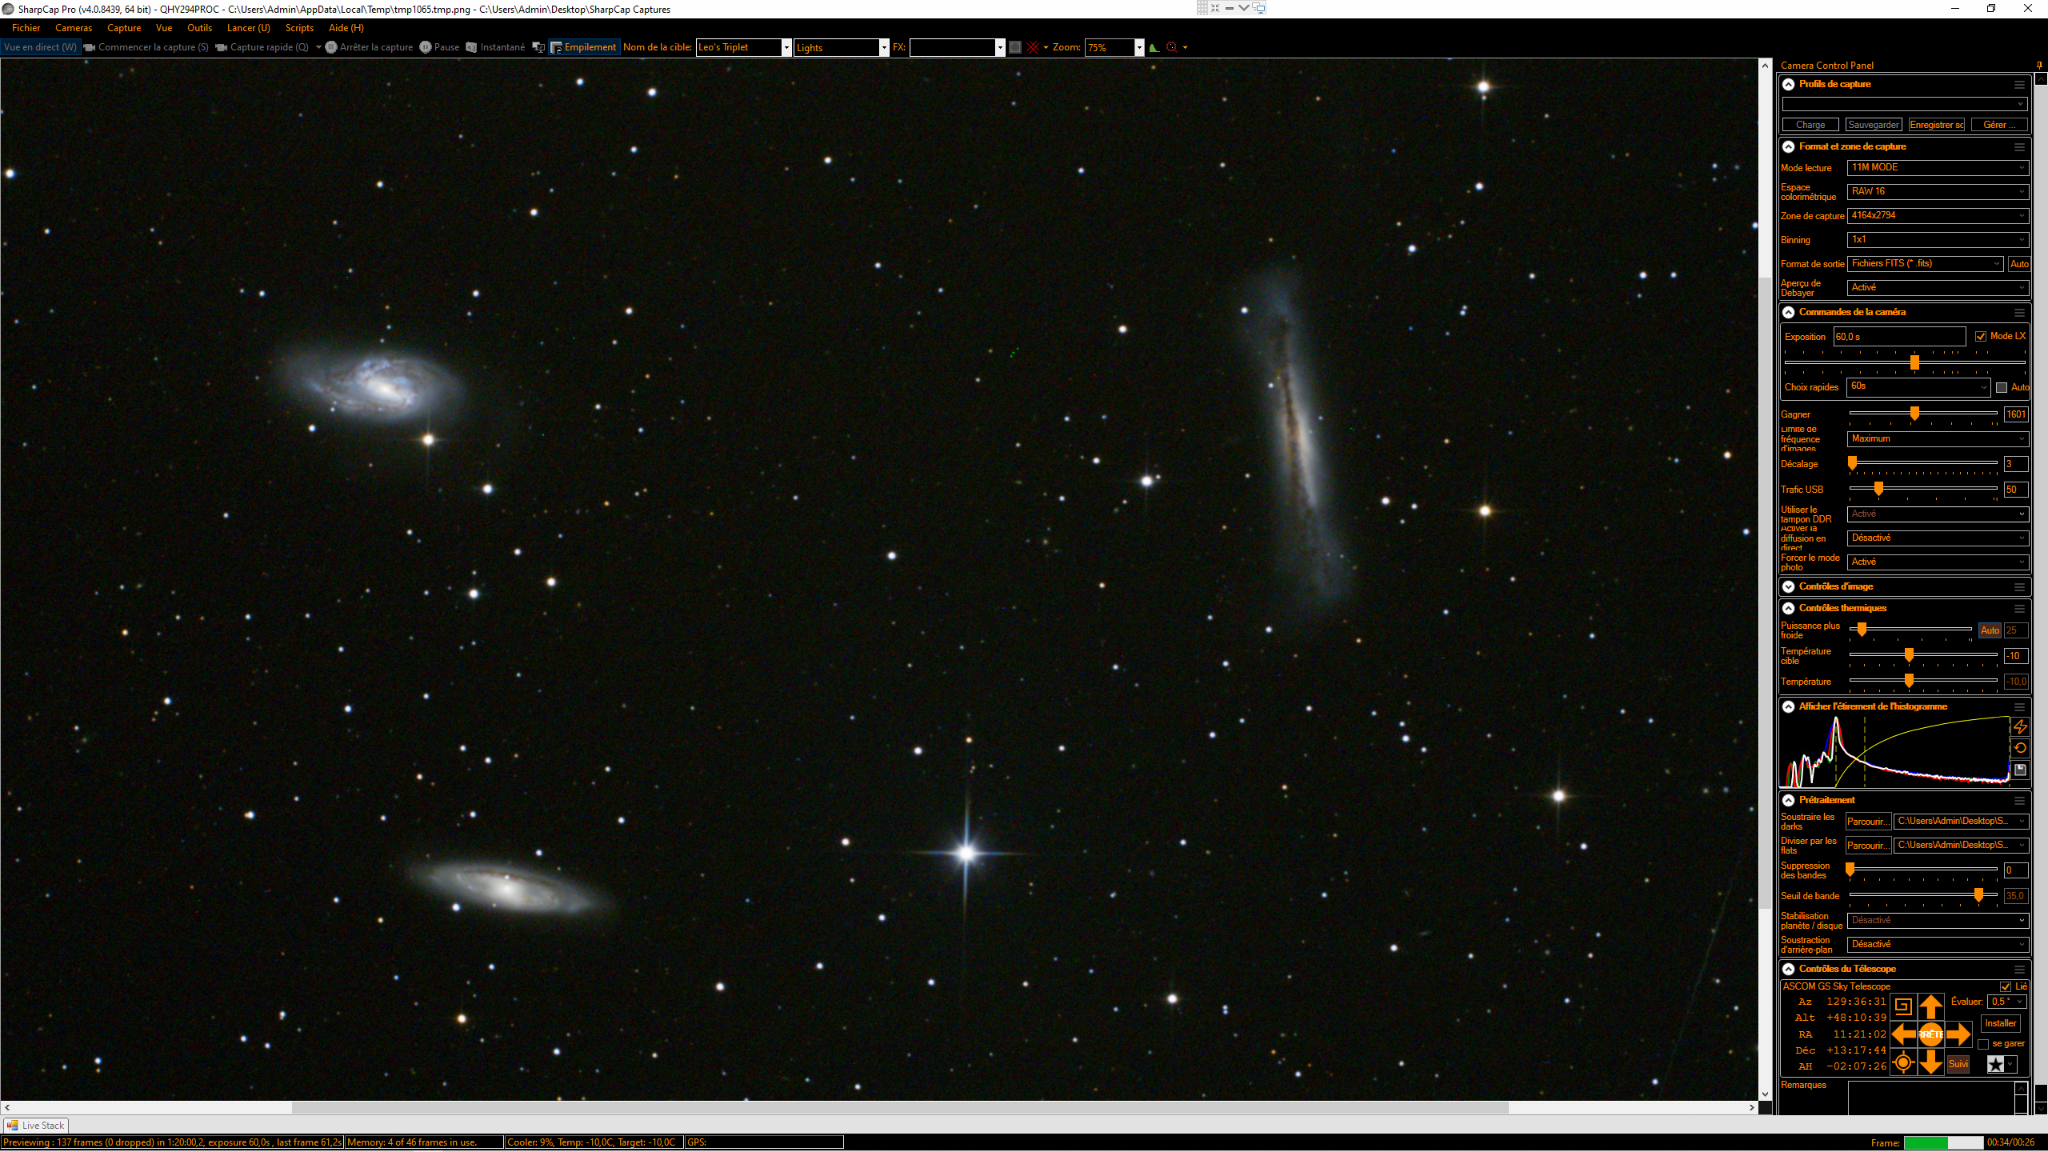Start Capture rapide from the toolbar
2048x1152 pixels.
(262, 47)
